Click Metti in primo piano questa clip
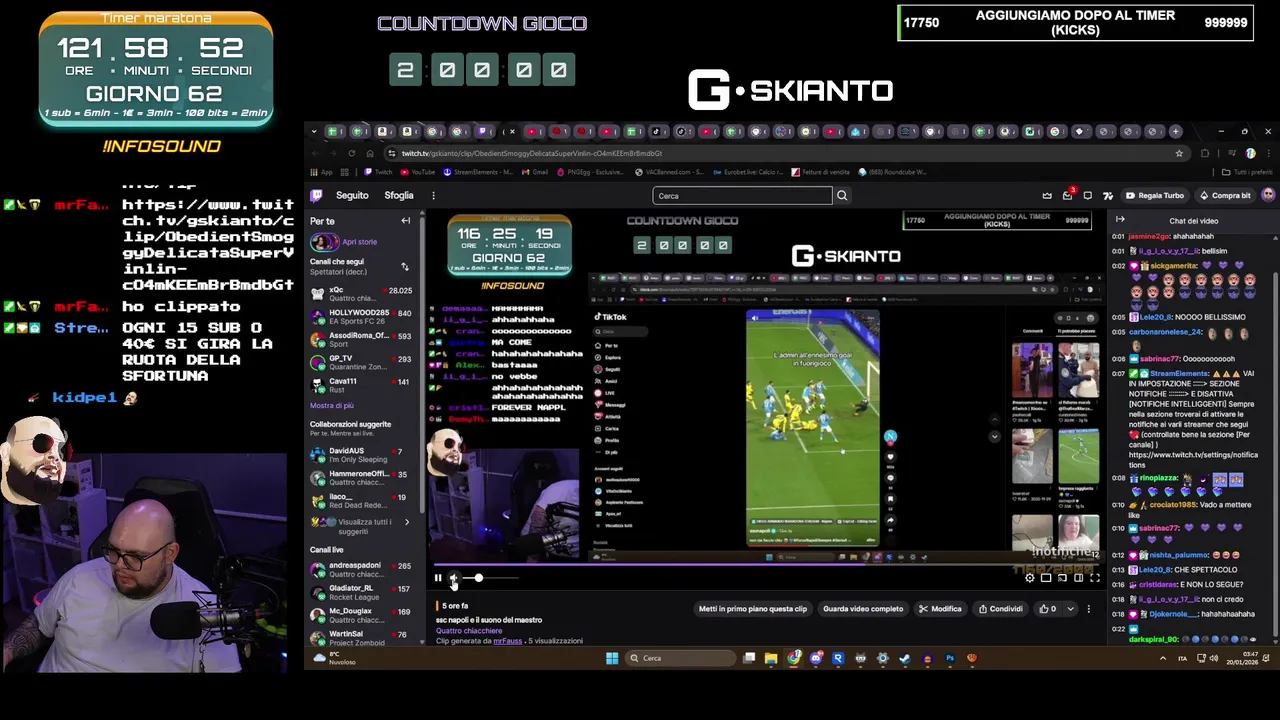1280x720 pixels. [752, 609]
